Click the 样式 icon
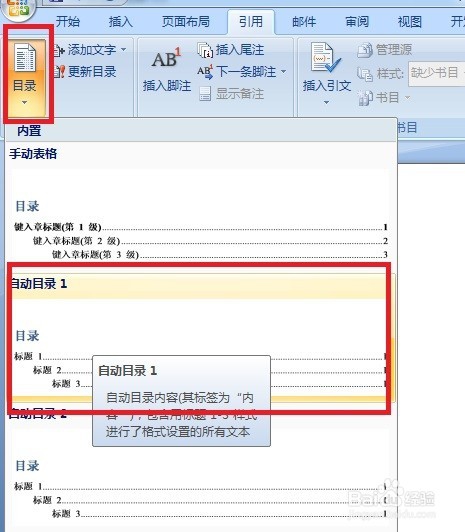Screen dimensions: 465x532 pos(365,74)
